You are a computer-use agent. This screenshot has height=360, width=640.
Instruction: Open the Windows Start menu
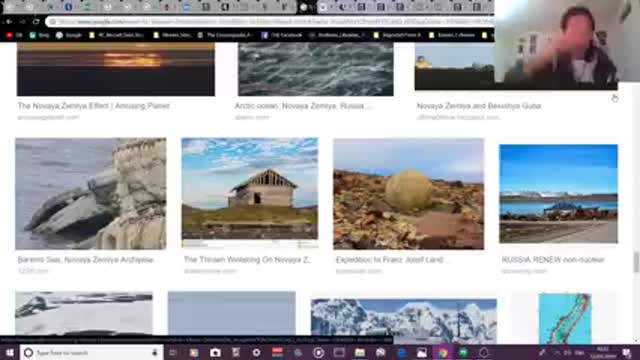10,352
